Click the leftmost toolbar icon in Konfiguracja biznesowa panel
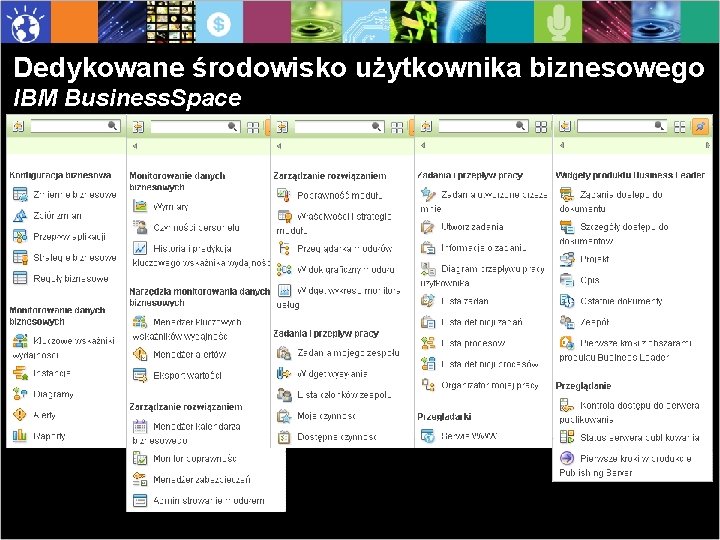This screenshot has width=720, height=540. click(18, 126)
